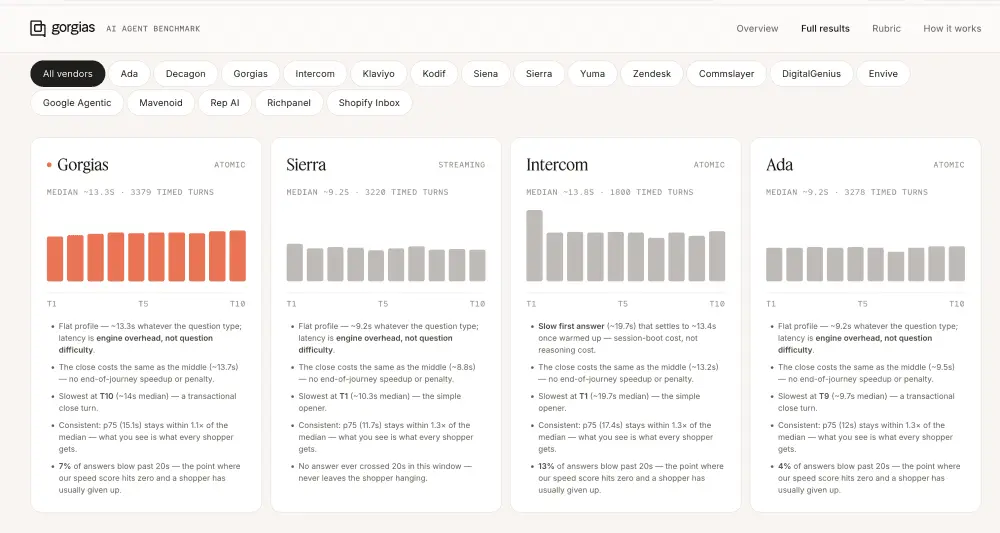Image resolution: width=1000 pixels, height=533 pixels.
Task: Filter by Ada vendor chip
Action: pyautogui.click(x=129, y=74)
